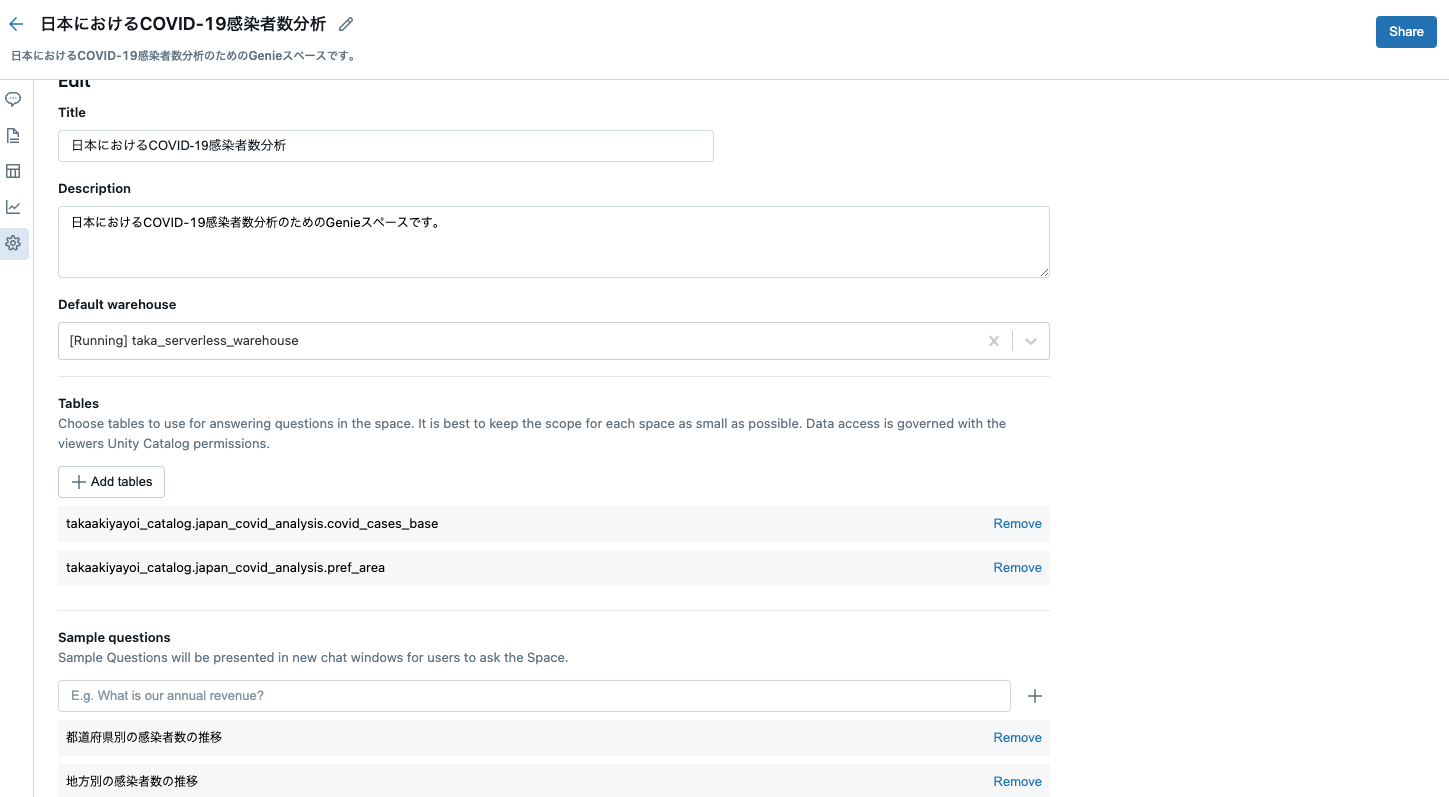1449x797 pixels.
Task: Click the back arrow to leave settings
Action: click(x=15, y=23)
